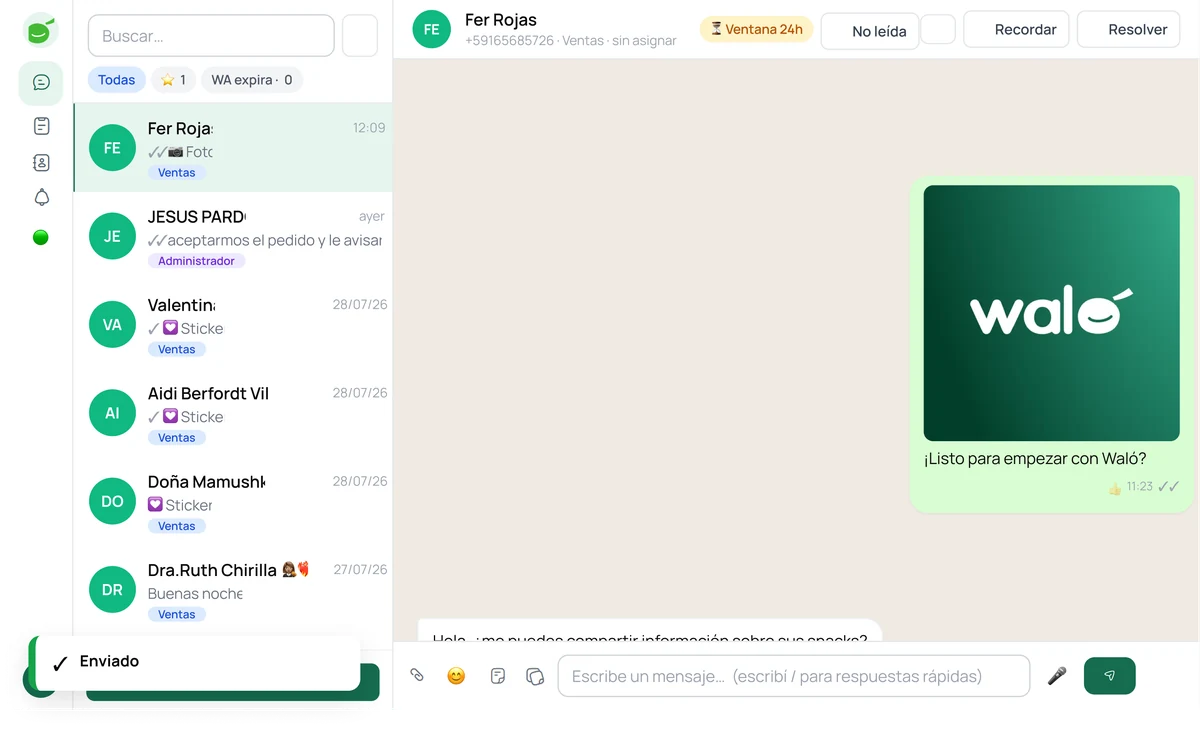Open the contacts address book icon
The image size is (1200, 729).
[41, 162]
